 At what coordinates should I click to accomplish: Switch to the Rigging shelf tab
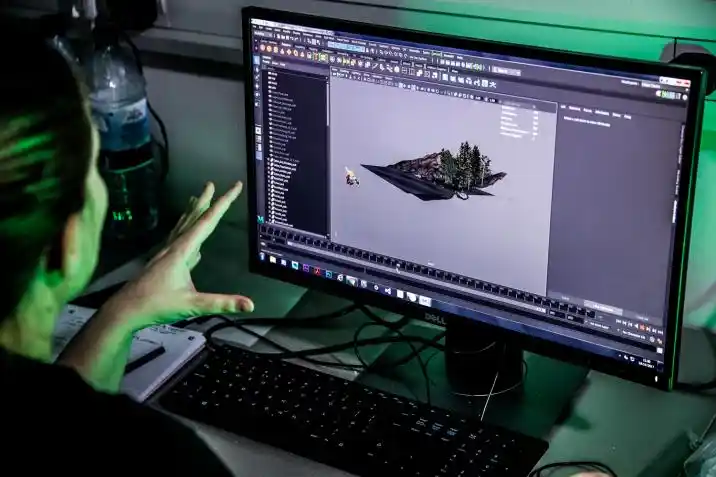(312, 49)
